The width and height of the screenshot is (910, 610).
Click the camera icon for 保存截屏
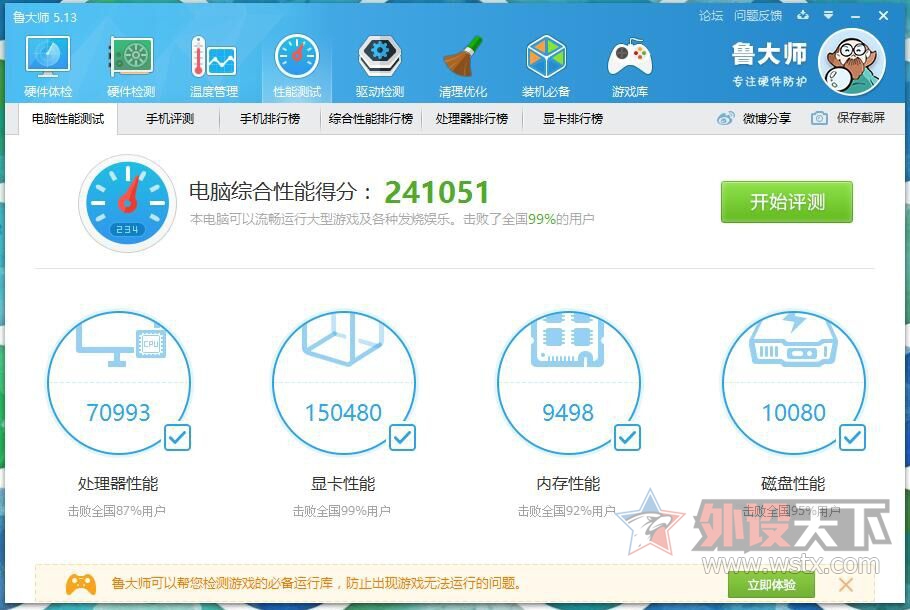[819, 118]
